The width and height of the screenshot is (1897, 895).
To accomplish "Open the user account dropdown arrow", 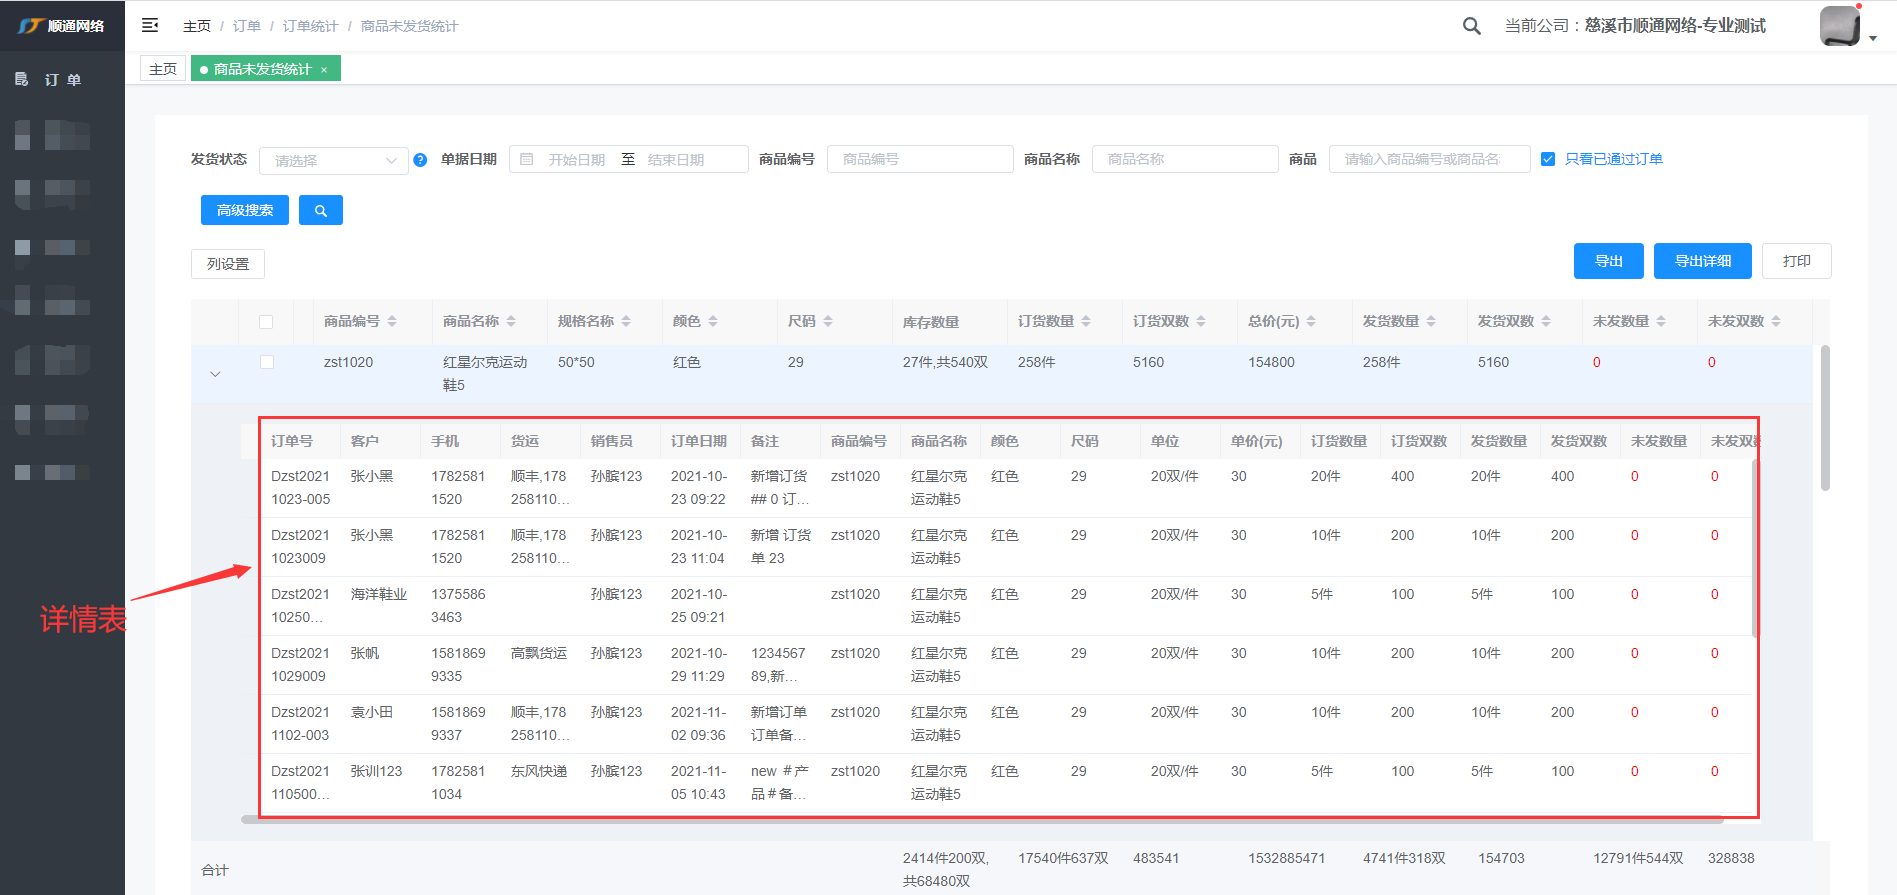I will pyautogui.click(x=1873, y=38).
